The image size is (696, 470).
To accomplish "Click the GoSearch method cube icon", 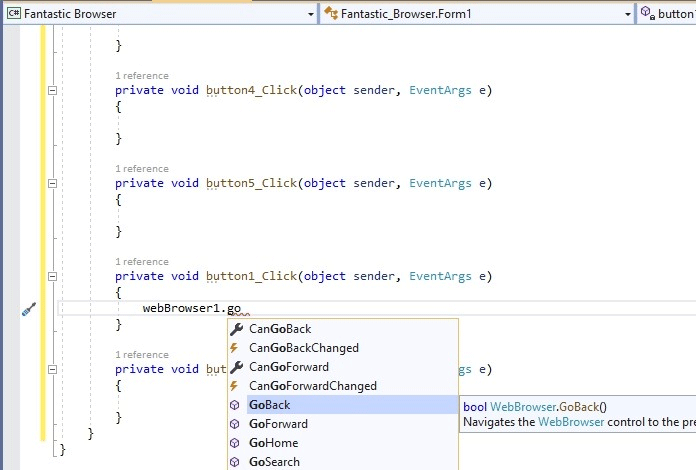I will pyautogui.click(x=235, y=462).
